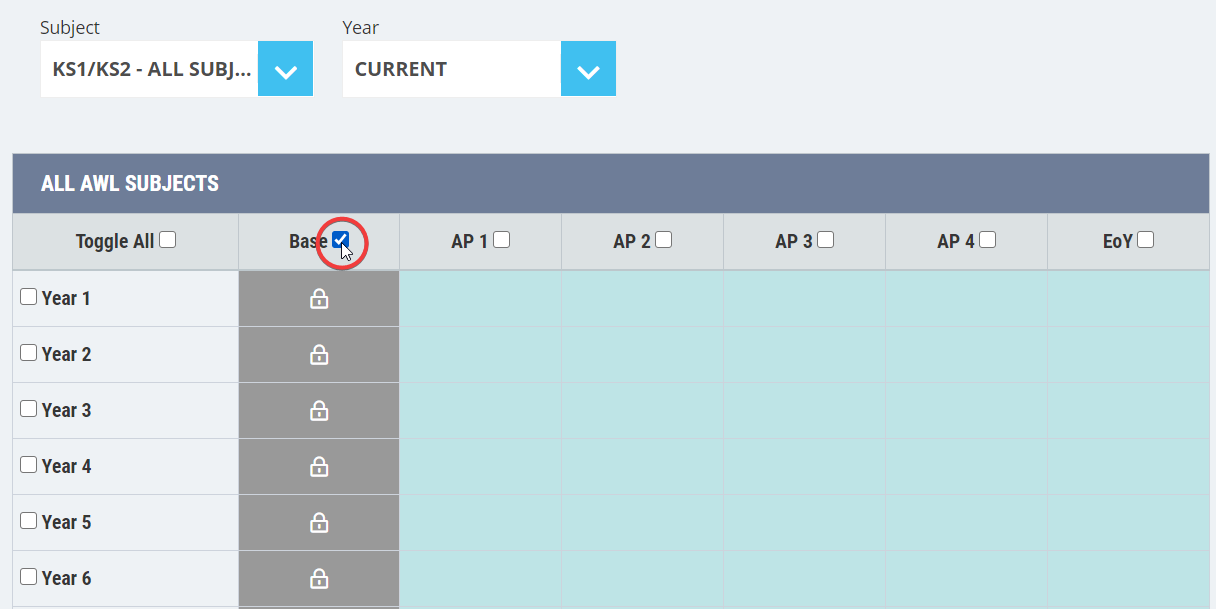Tick the Year 6 row checkbox
1216x609 pixels.
(29, 577)
